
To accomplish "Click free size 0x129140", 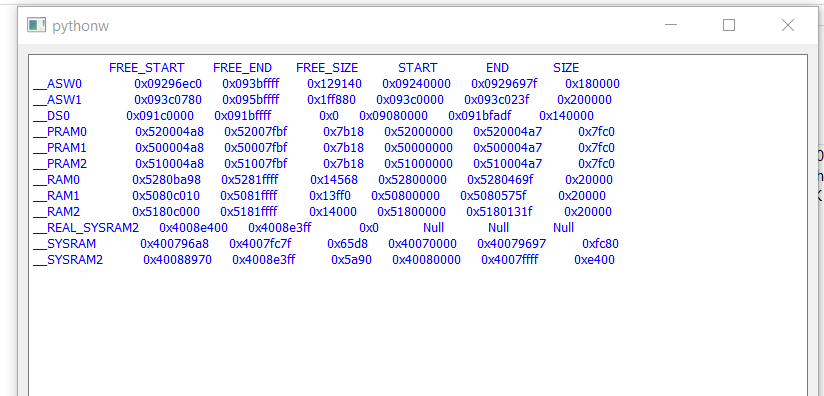I will pyautogui.click(x=334, y=84).
